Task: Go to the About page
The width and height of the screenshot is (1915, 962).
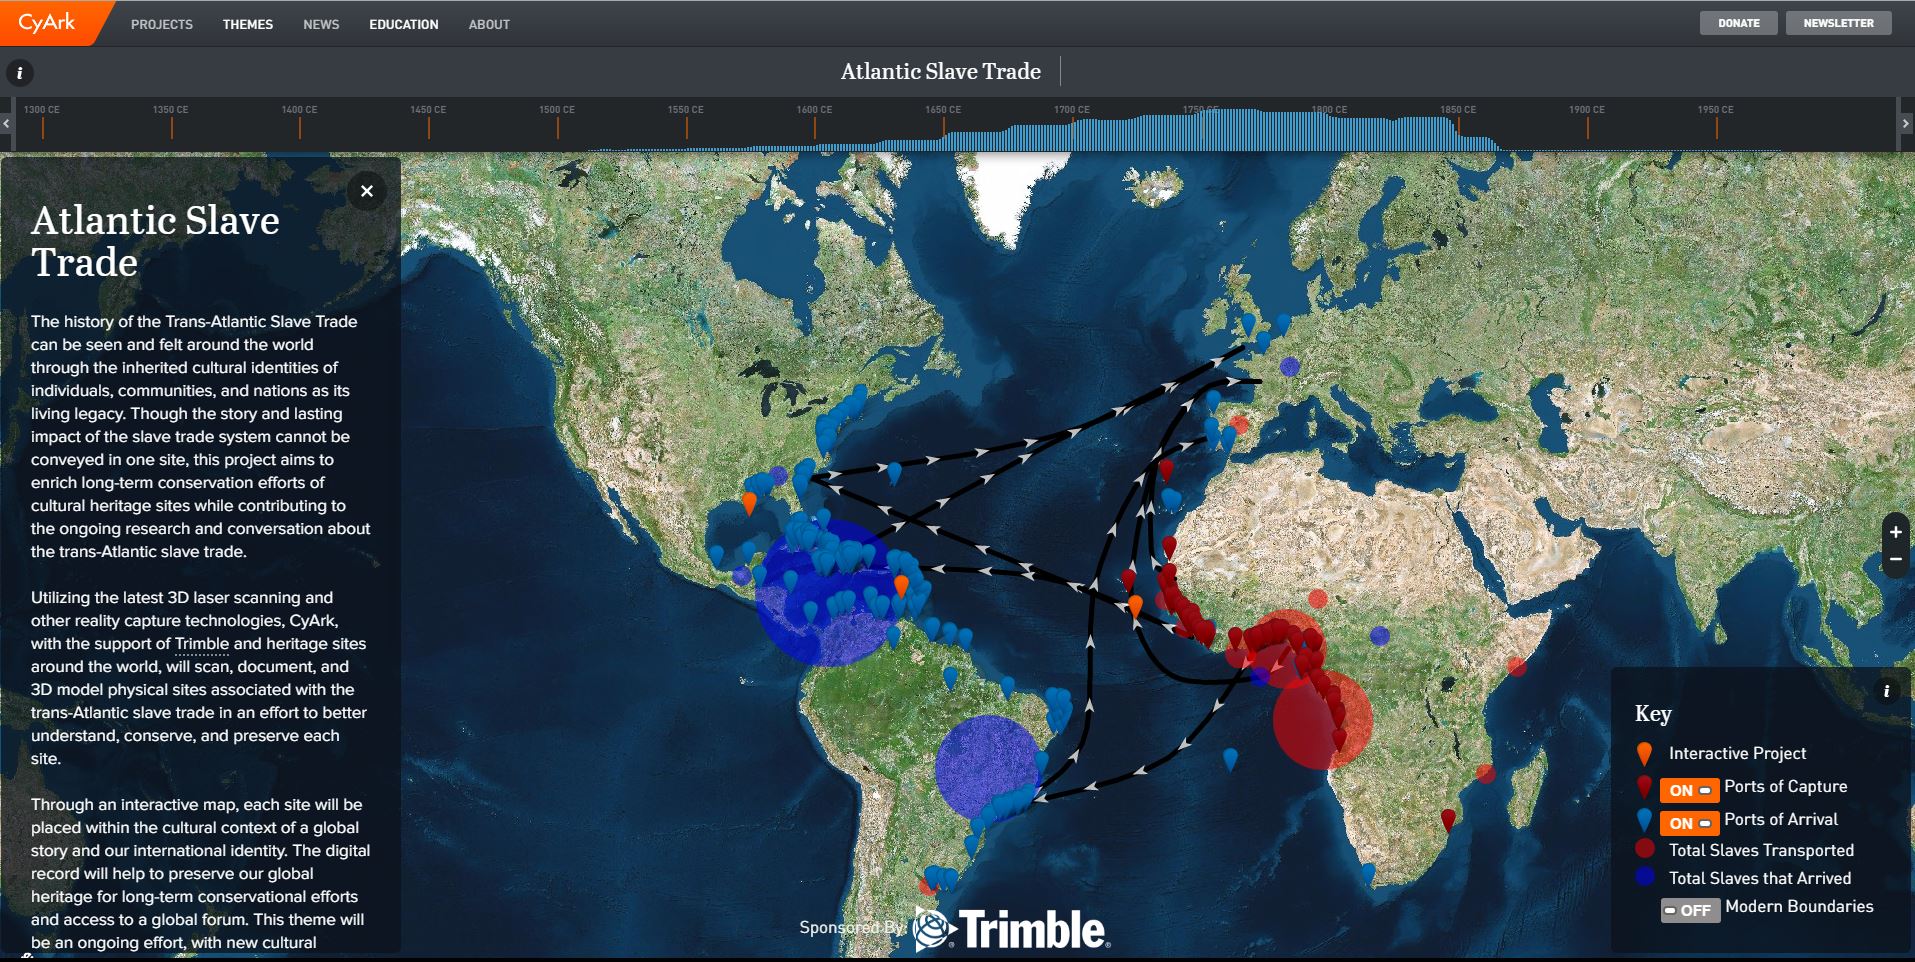Action: [x=489, y=24]
